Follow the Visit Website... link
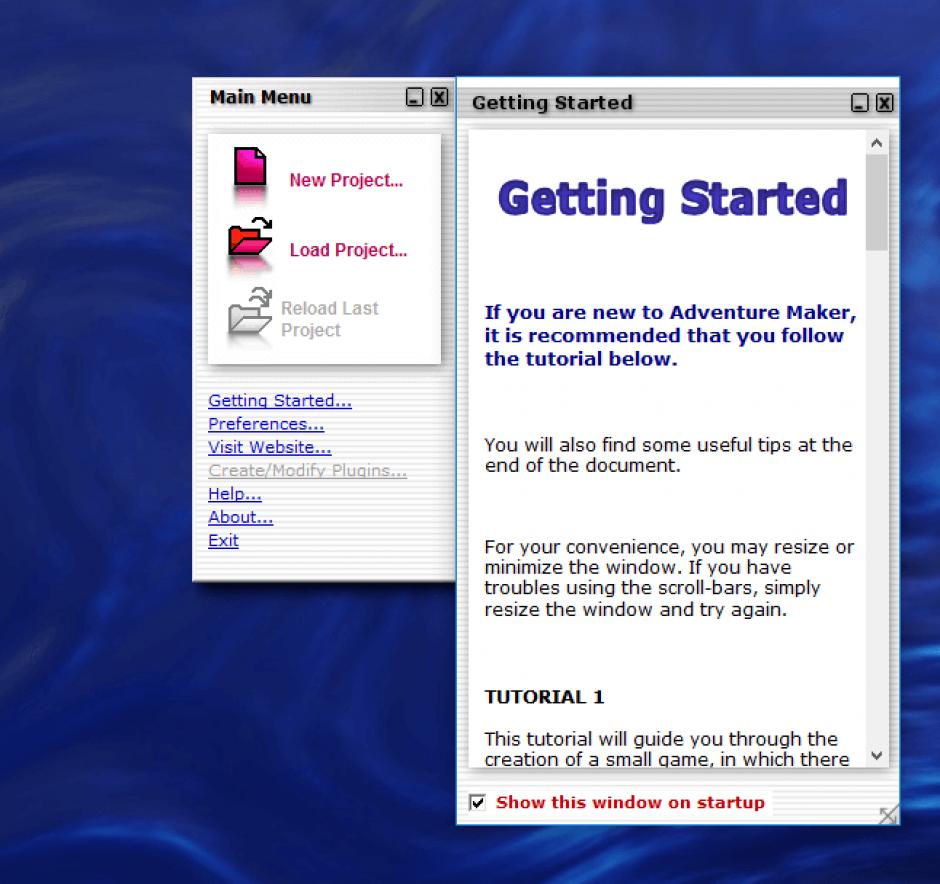 [x=270, y=447]
